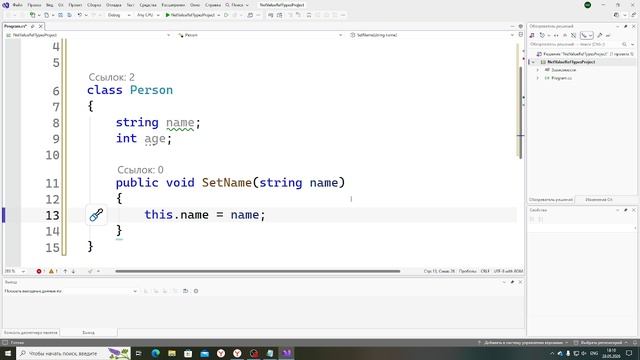The image size is (640, 360).
Task: Open the Solution Explorer search options dropdown
Action: [632, 44]
